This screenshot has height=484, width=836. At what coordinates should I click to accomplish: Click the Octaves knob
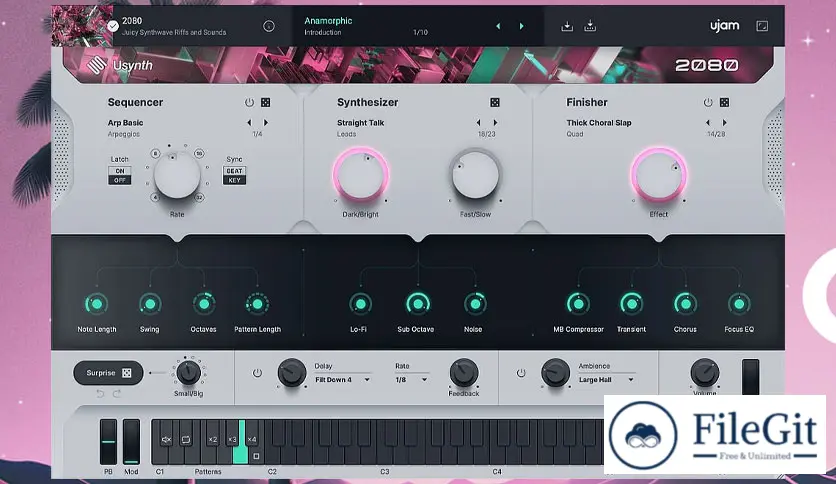coord(204,304)
